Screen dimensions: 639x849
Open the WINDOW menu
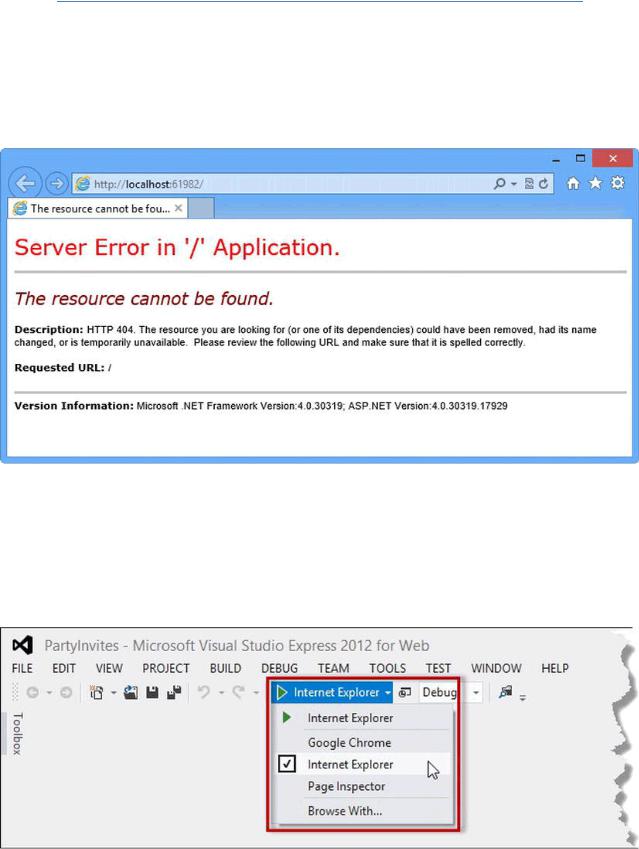coord(496,668)
